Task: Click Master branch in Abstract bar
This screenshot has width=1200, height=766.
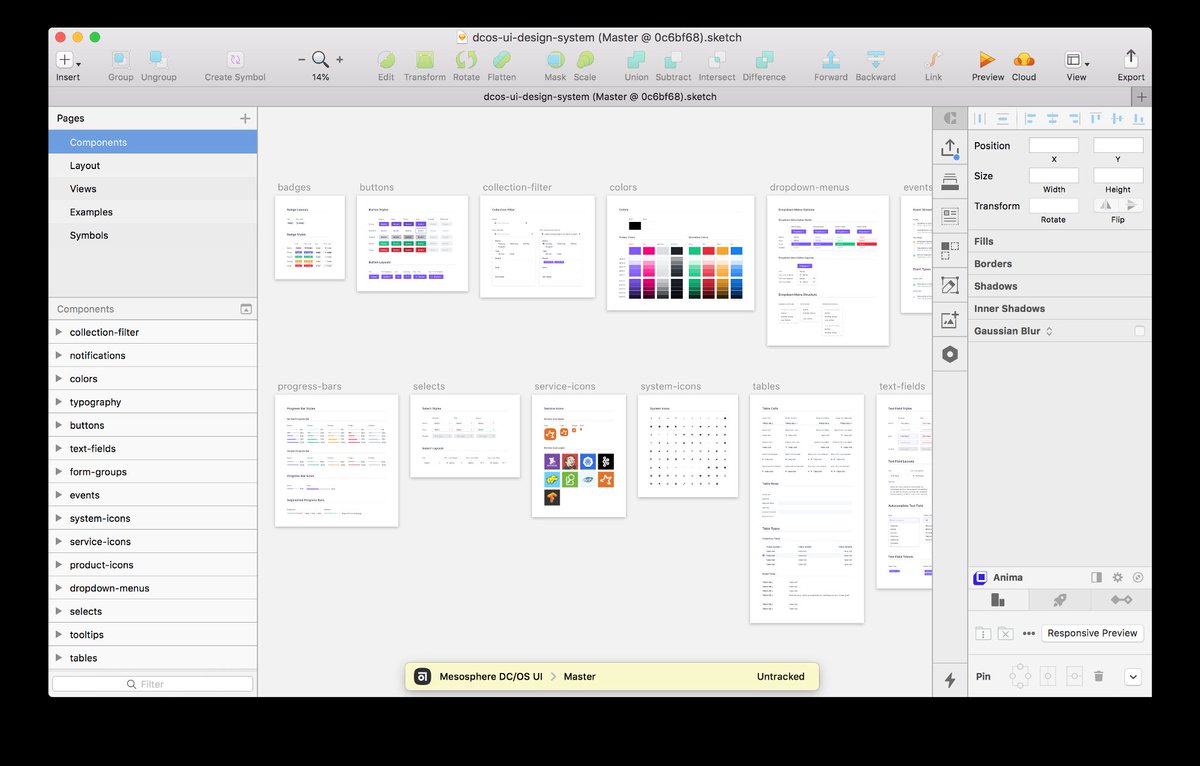Action: pos(580,676)
